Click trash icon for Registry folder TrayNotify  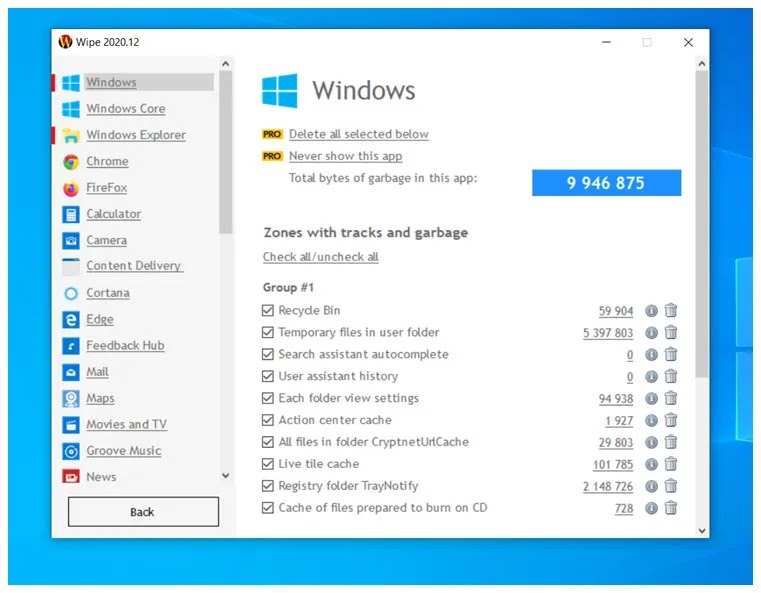coord(671,486)
